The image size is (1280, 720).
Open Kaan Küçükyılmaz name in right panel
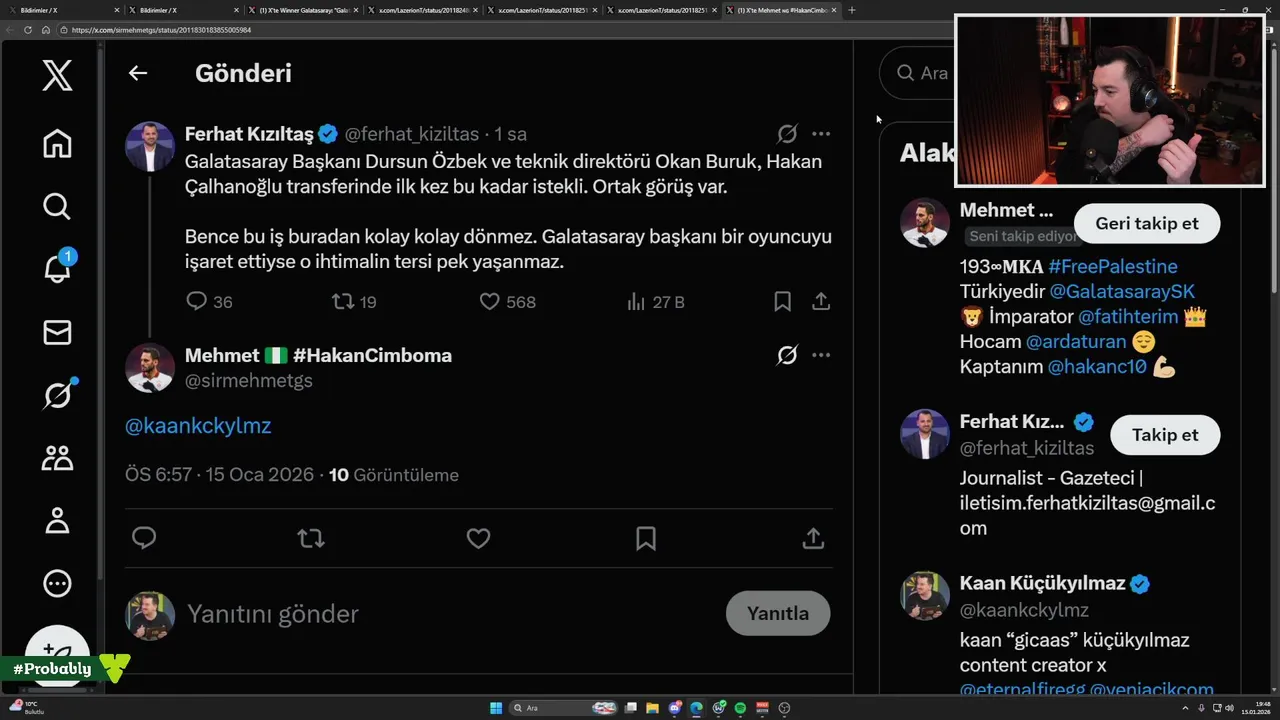tap(1043, 583)
